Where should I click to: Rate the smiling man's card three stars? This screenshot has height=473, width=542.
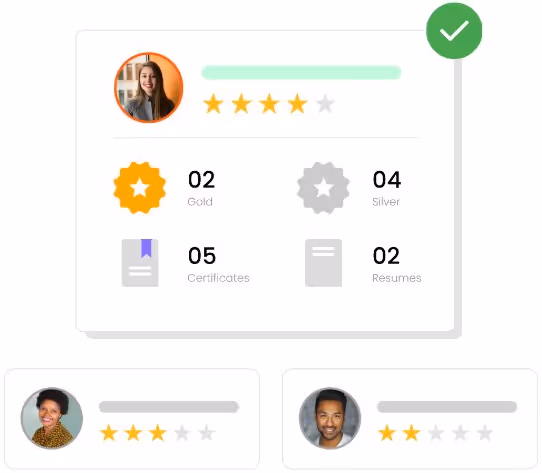436,433
